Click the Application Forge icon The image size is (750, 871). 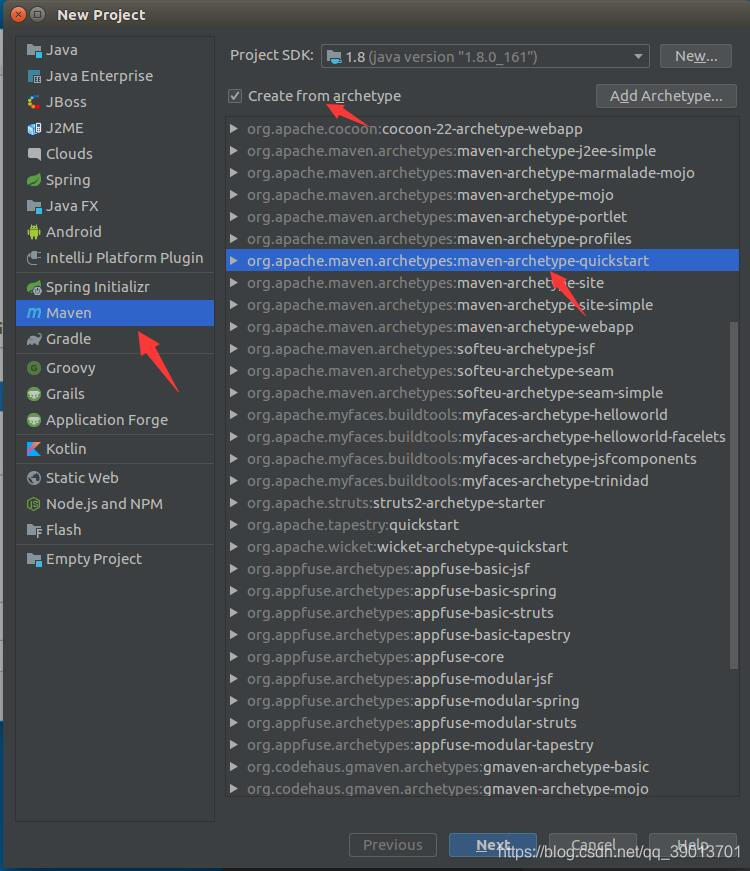point(34,420)
